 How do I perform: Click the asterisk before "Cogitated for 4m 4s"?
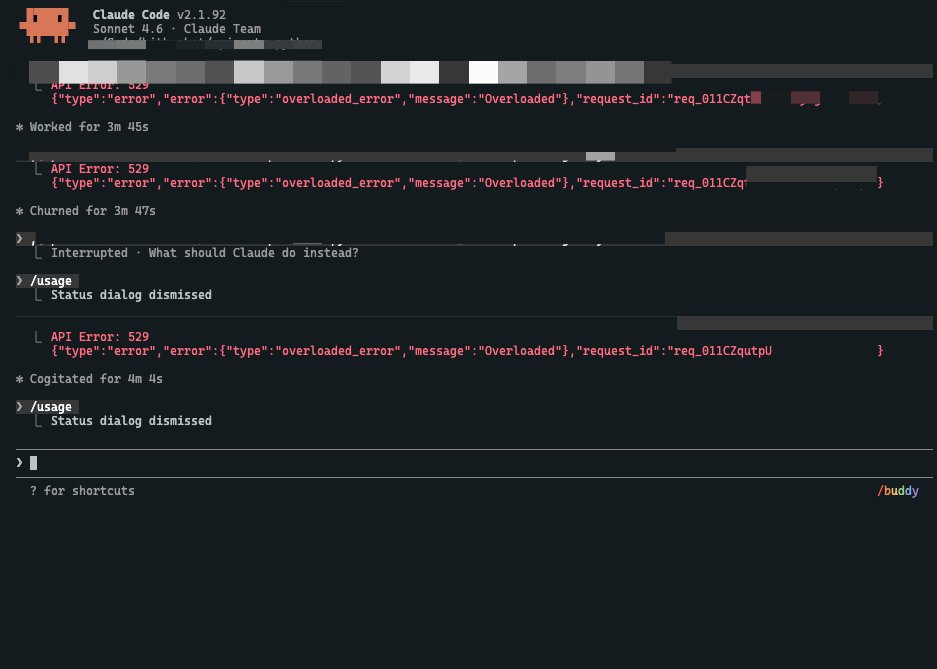(20, 379)
